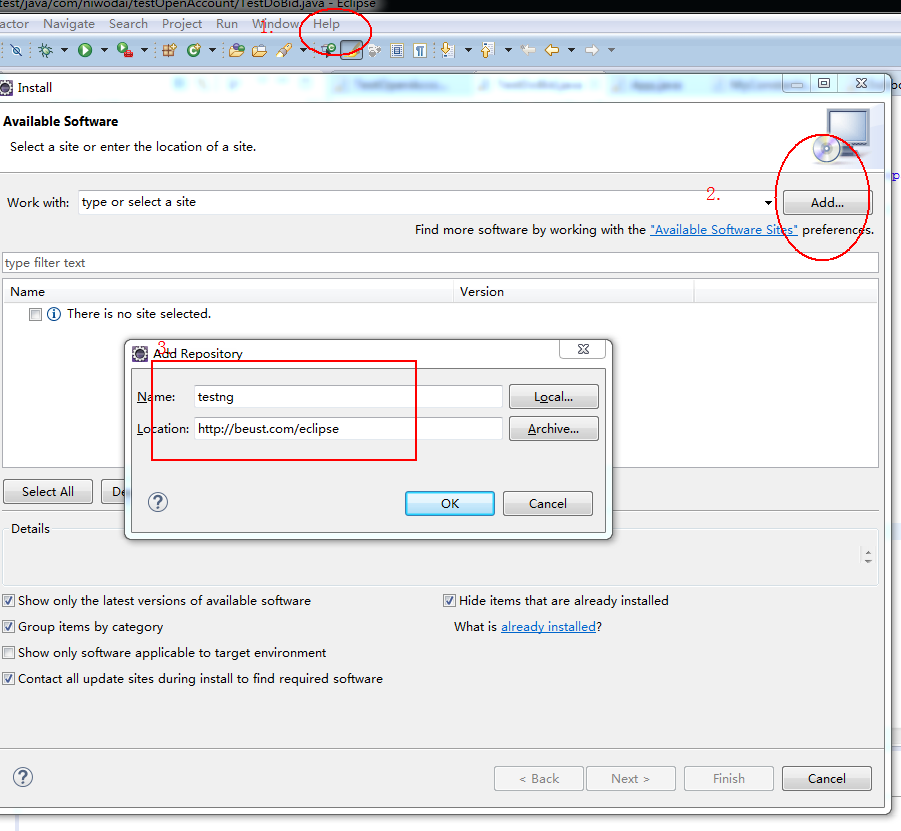Screen dimensions: 901x831
Task: Click the Show Whitespace Characters pilcrow icon
Action: (x=420, y=51)
